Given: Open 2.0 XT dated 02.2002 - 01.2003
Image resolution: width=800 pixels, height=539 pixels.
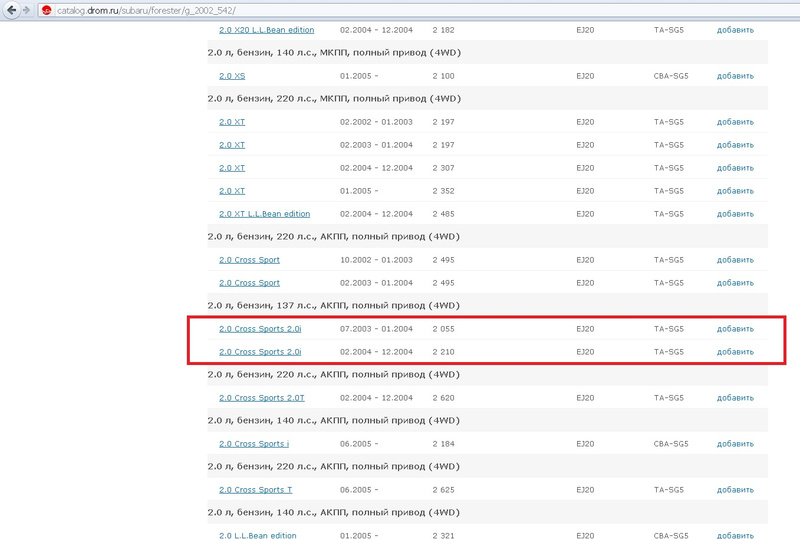Looking at the screenshot, I should [x=231, y=122].
